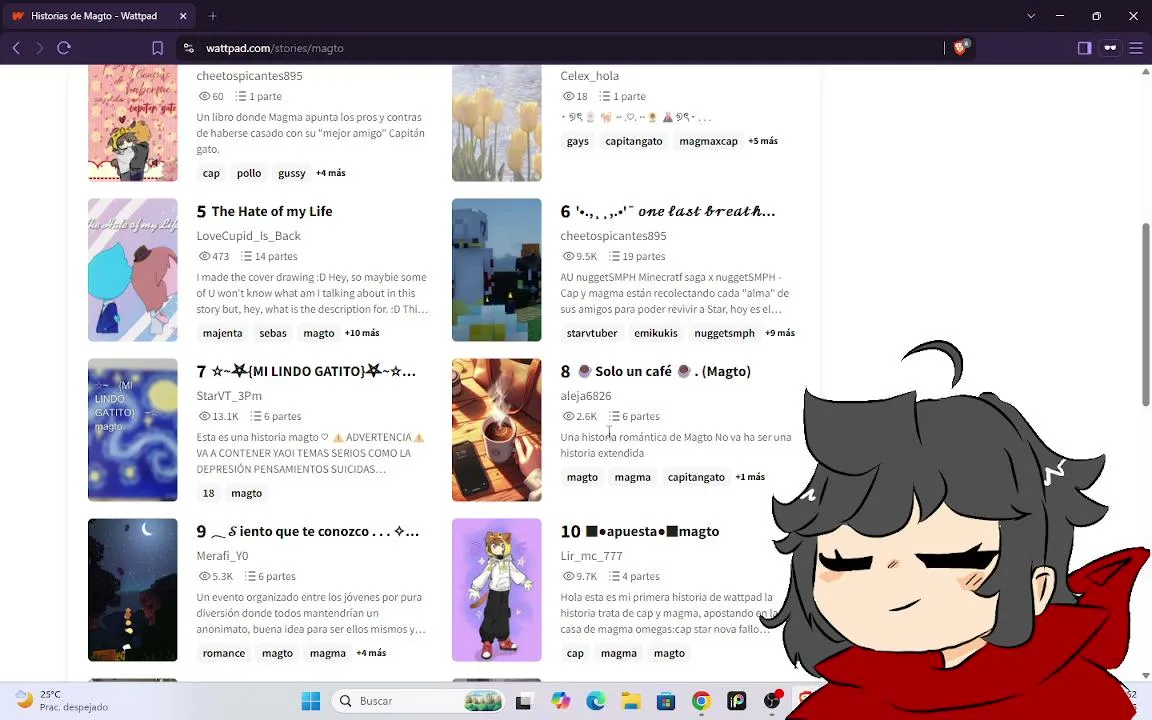
Task: Click the Buscar taskbar search box
Action: 417,701
